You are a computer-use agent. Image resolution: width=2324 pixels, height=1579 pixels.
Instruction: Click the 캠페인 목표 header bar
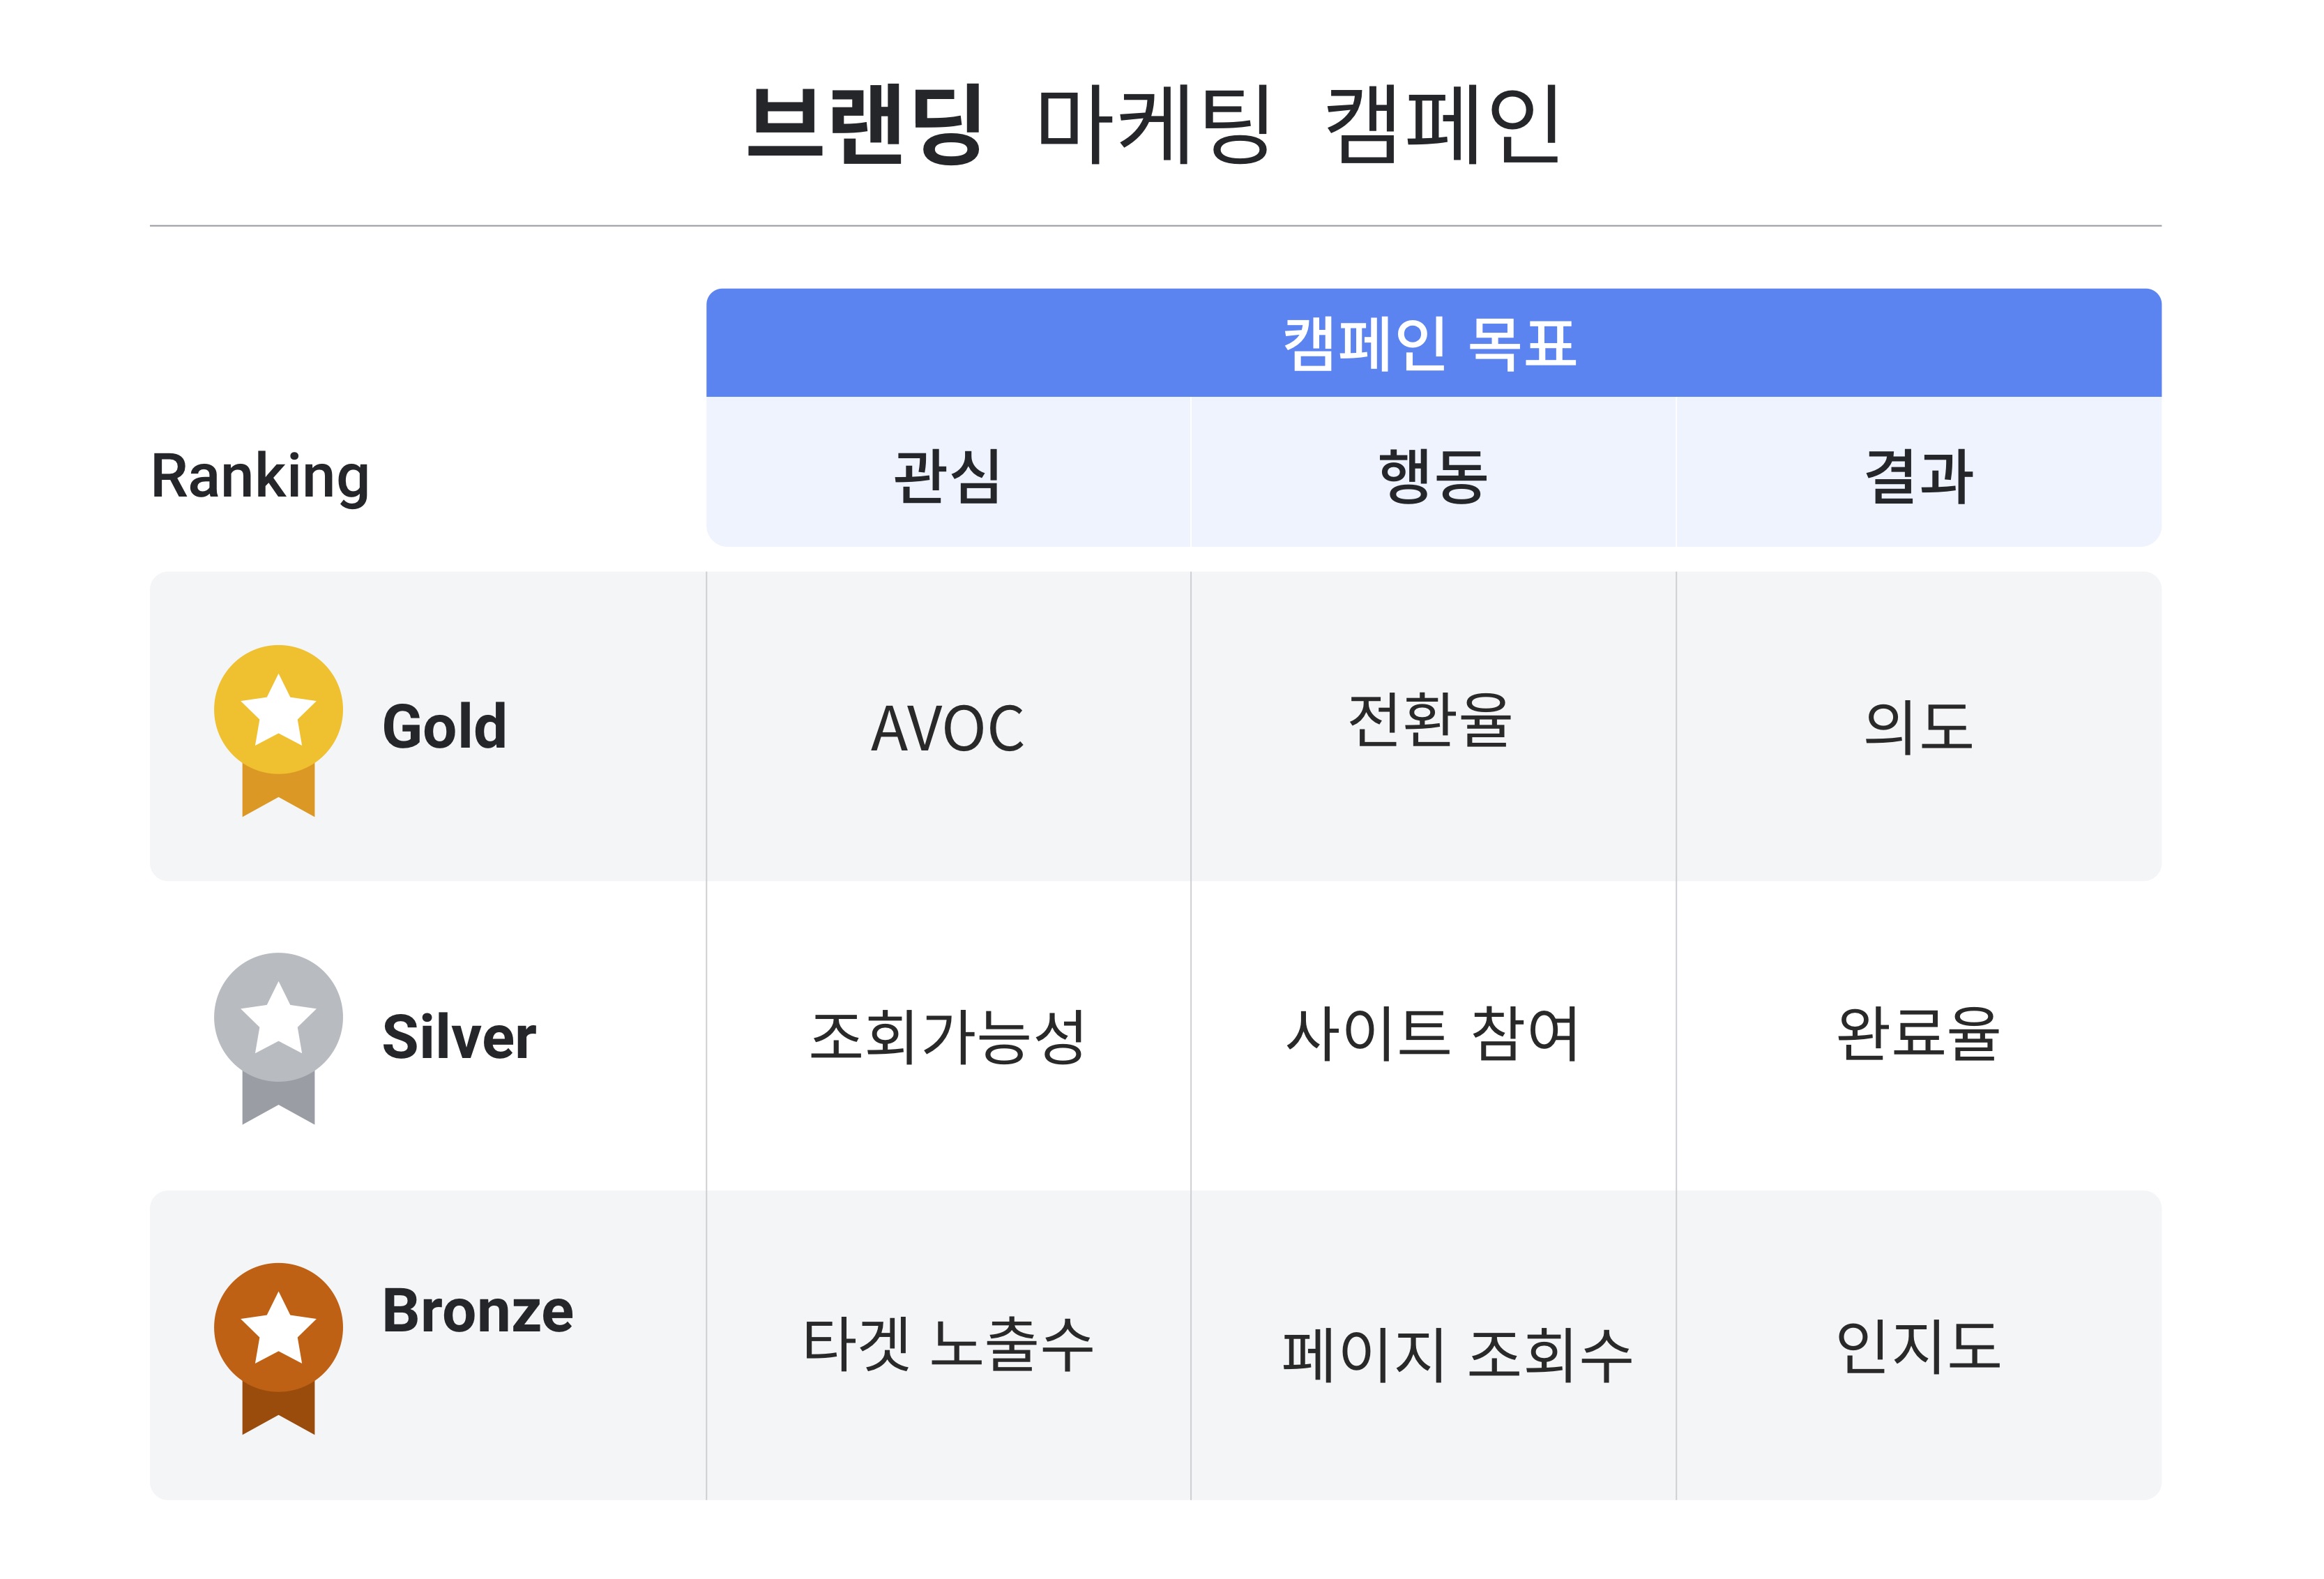[1434, 343]
